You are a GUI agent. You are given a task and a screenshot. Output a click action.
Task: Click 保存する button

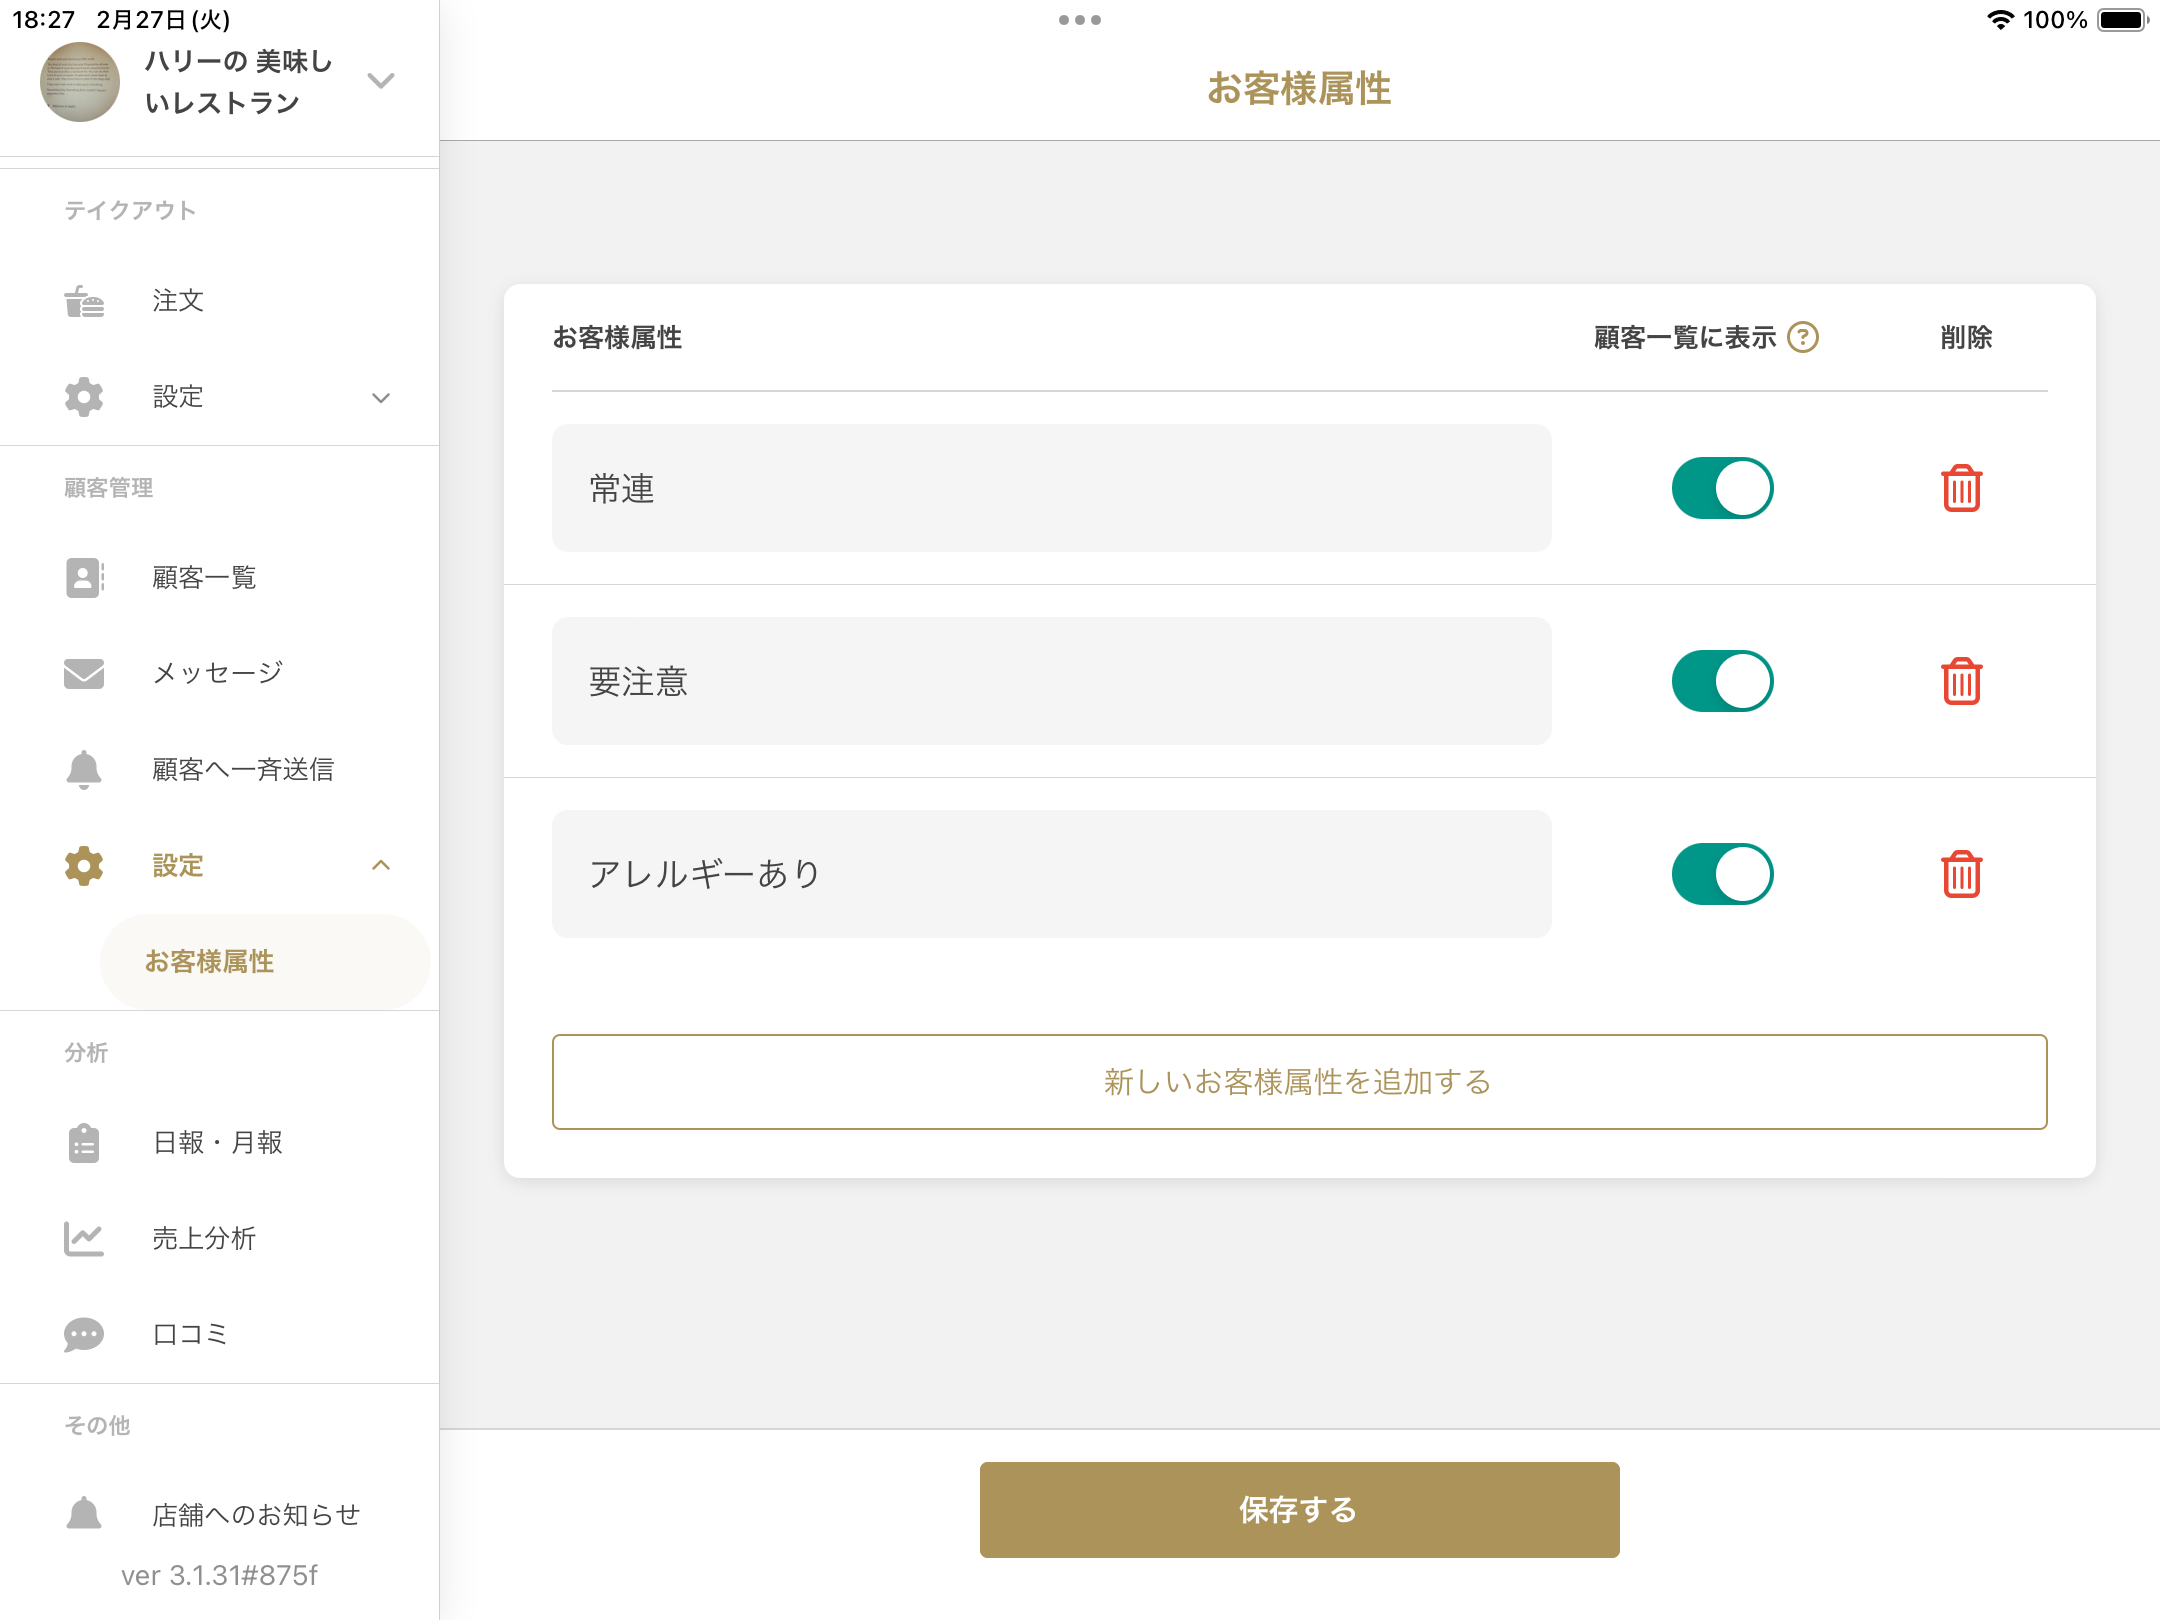click(1299, 1509)
